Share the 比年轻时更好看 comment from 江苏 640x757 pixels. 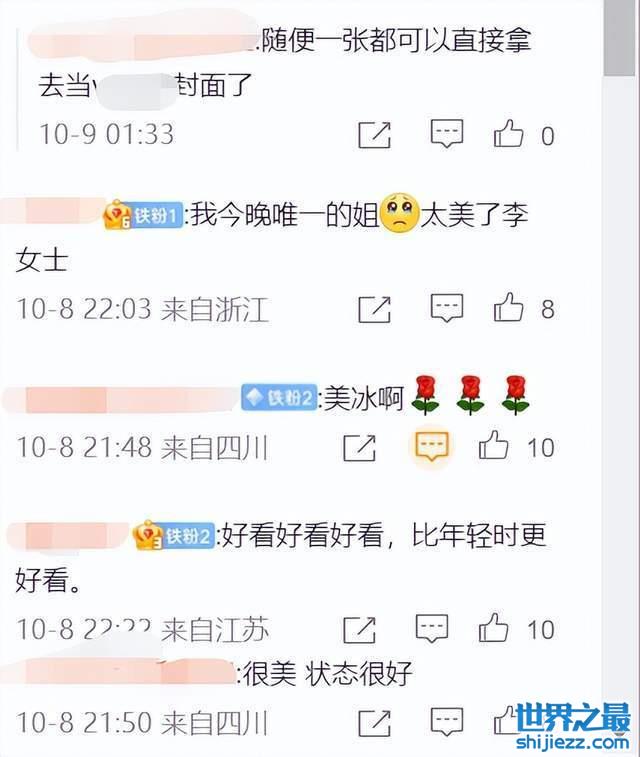(x=359, y=630)
